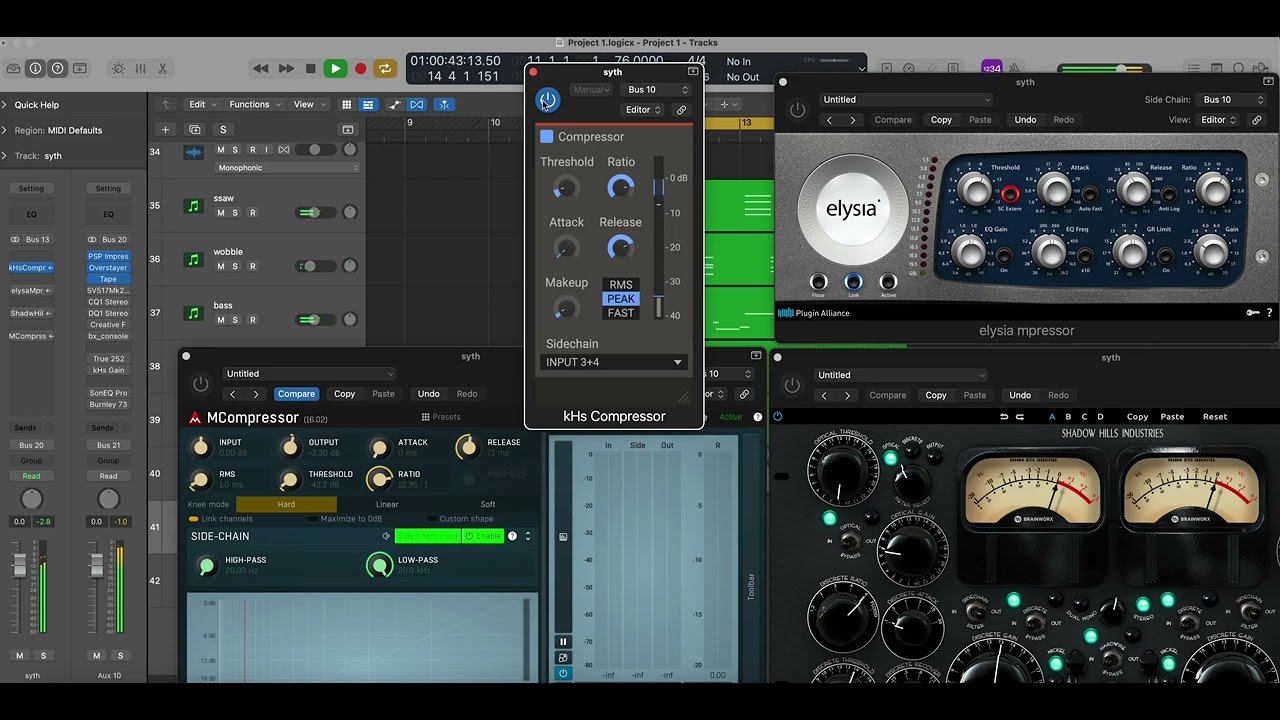Record-enable the bass track

(x=252, y=320)
